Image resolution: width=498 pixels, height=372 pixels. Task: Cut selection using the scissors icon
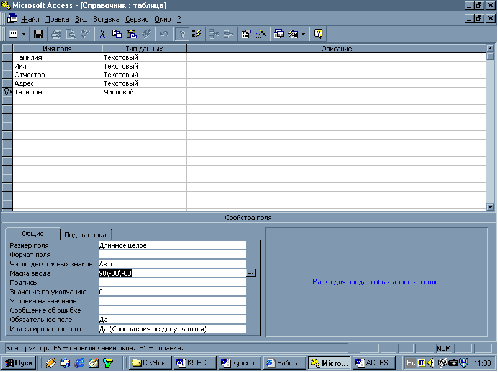102,34
